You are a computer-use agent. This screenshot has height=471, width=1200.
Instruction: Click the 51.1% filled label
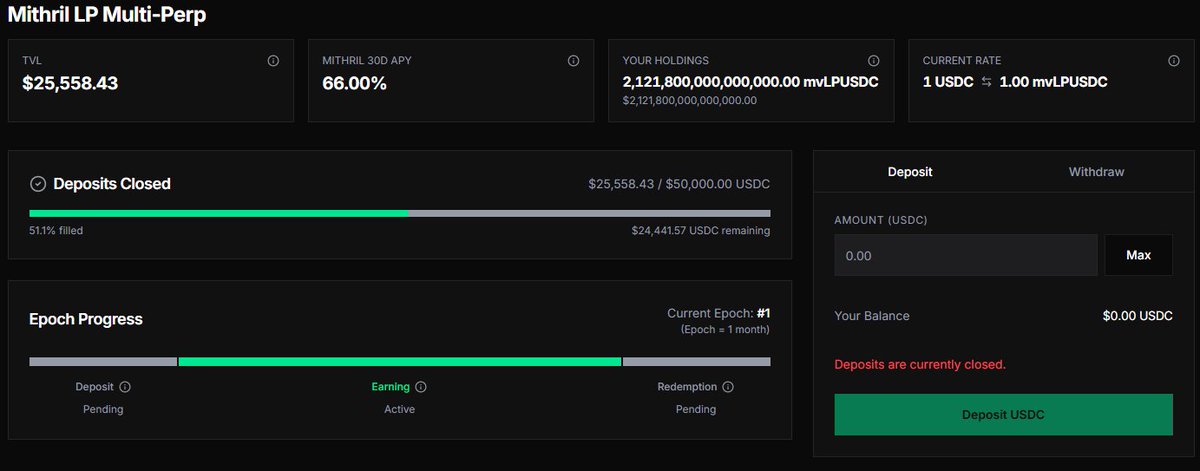pos(56,231)
